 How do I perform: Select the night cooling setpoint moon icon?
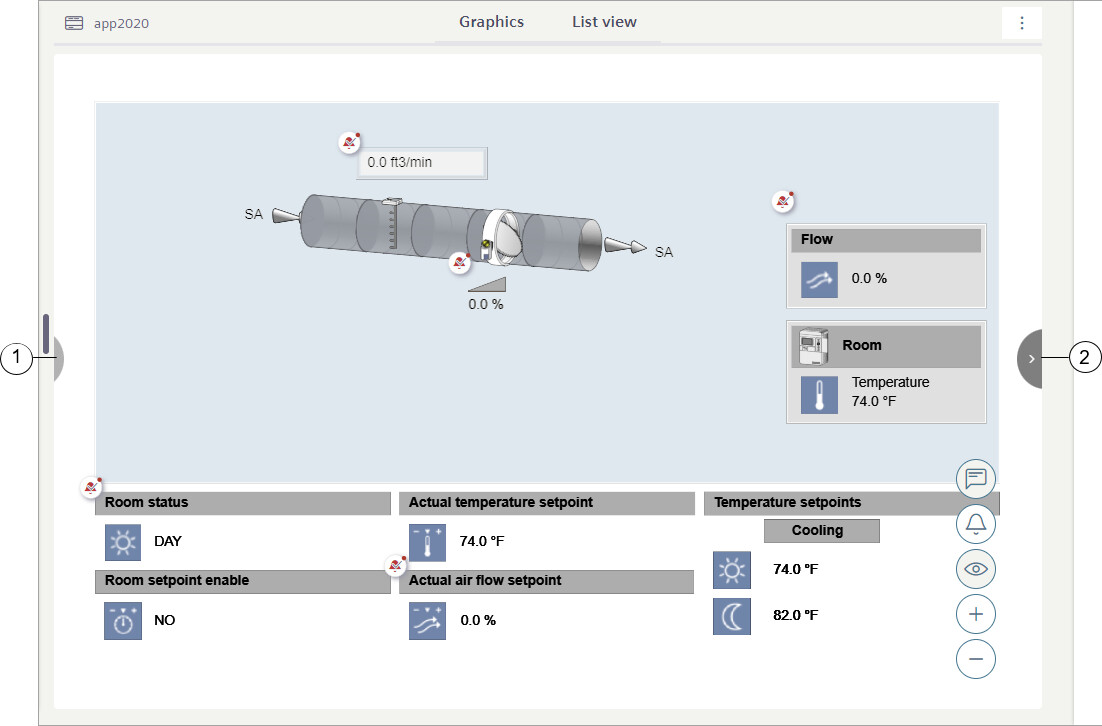(731, 616)
